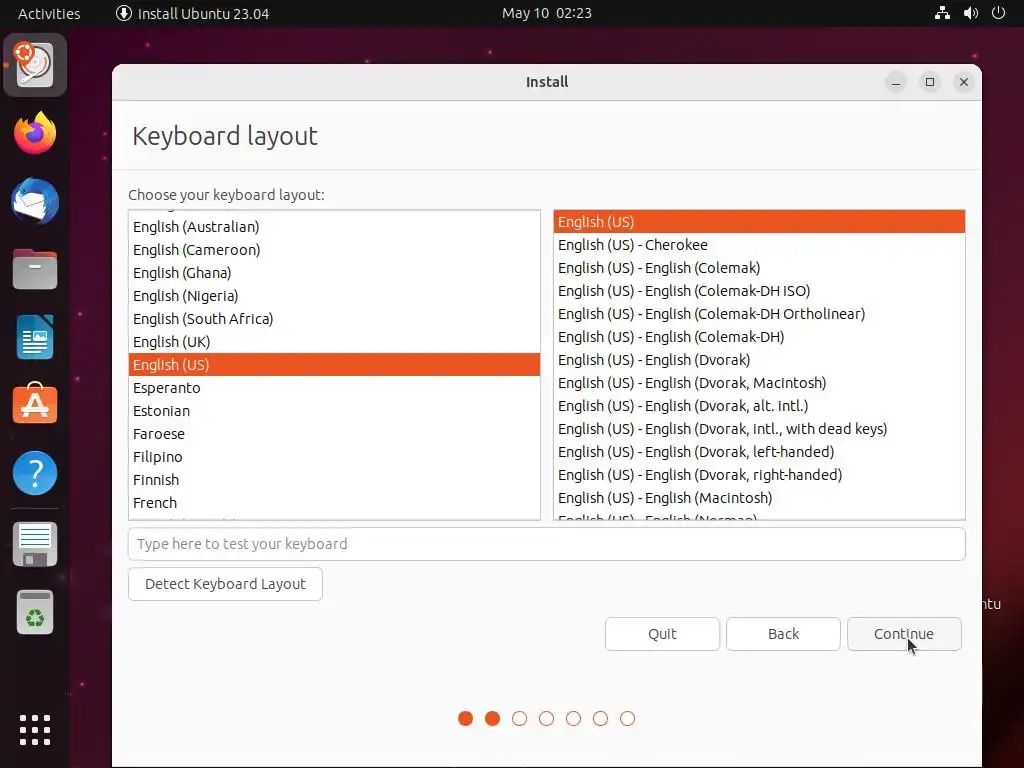Open the removable drive icon in dock

click(35, 545)
